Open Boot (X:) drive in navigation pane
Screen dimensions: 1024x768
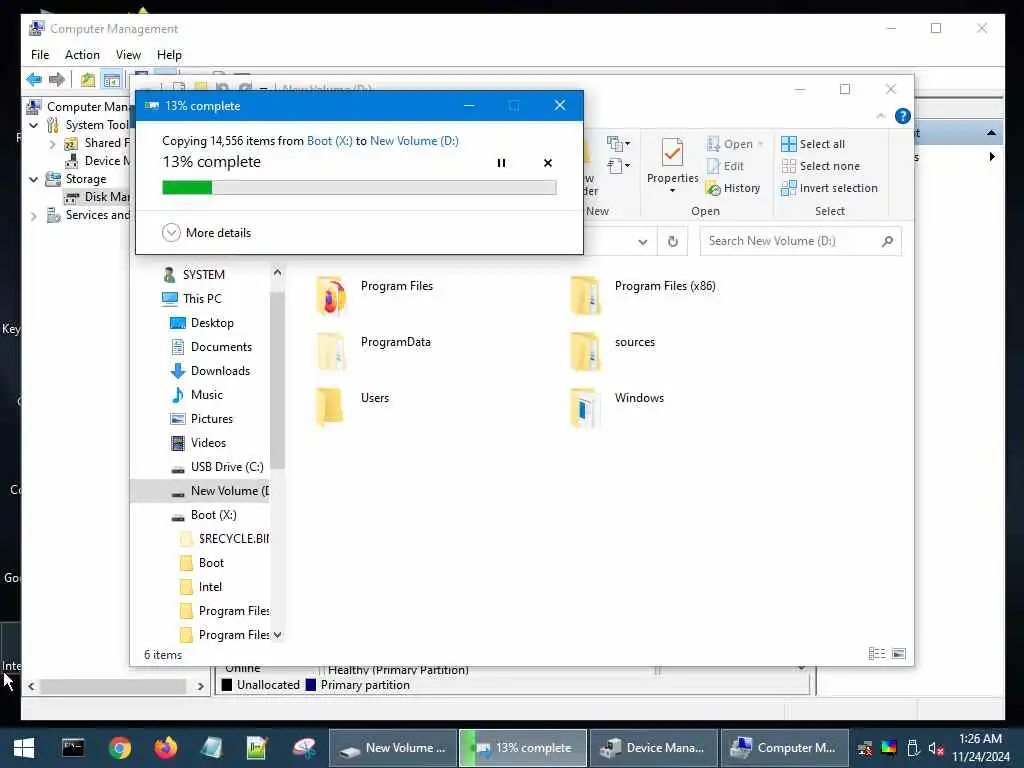[x=204, y=515]
